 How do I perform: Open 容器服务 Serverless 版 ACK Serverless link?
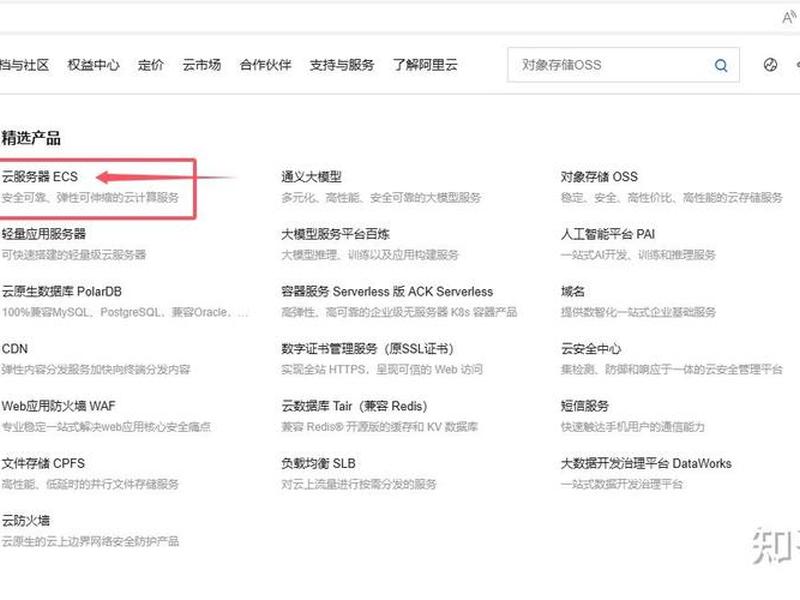coord(387,291)
